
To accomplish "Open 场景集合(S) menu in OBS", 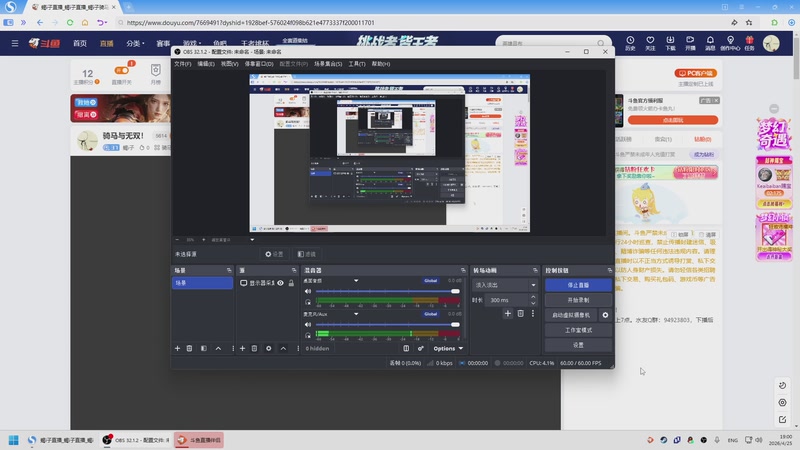I will (328, 64).
